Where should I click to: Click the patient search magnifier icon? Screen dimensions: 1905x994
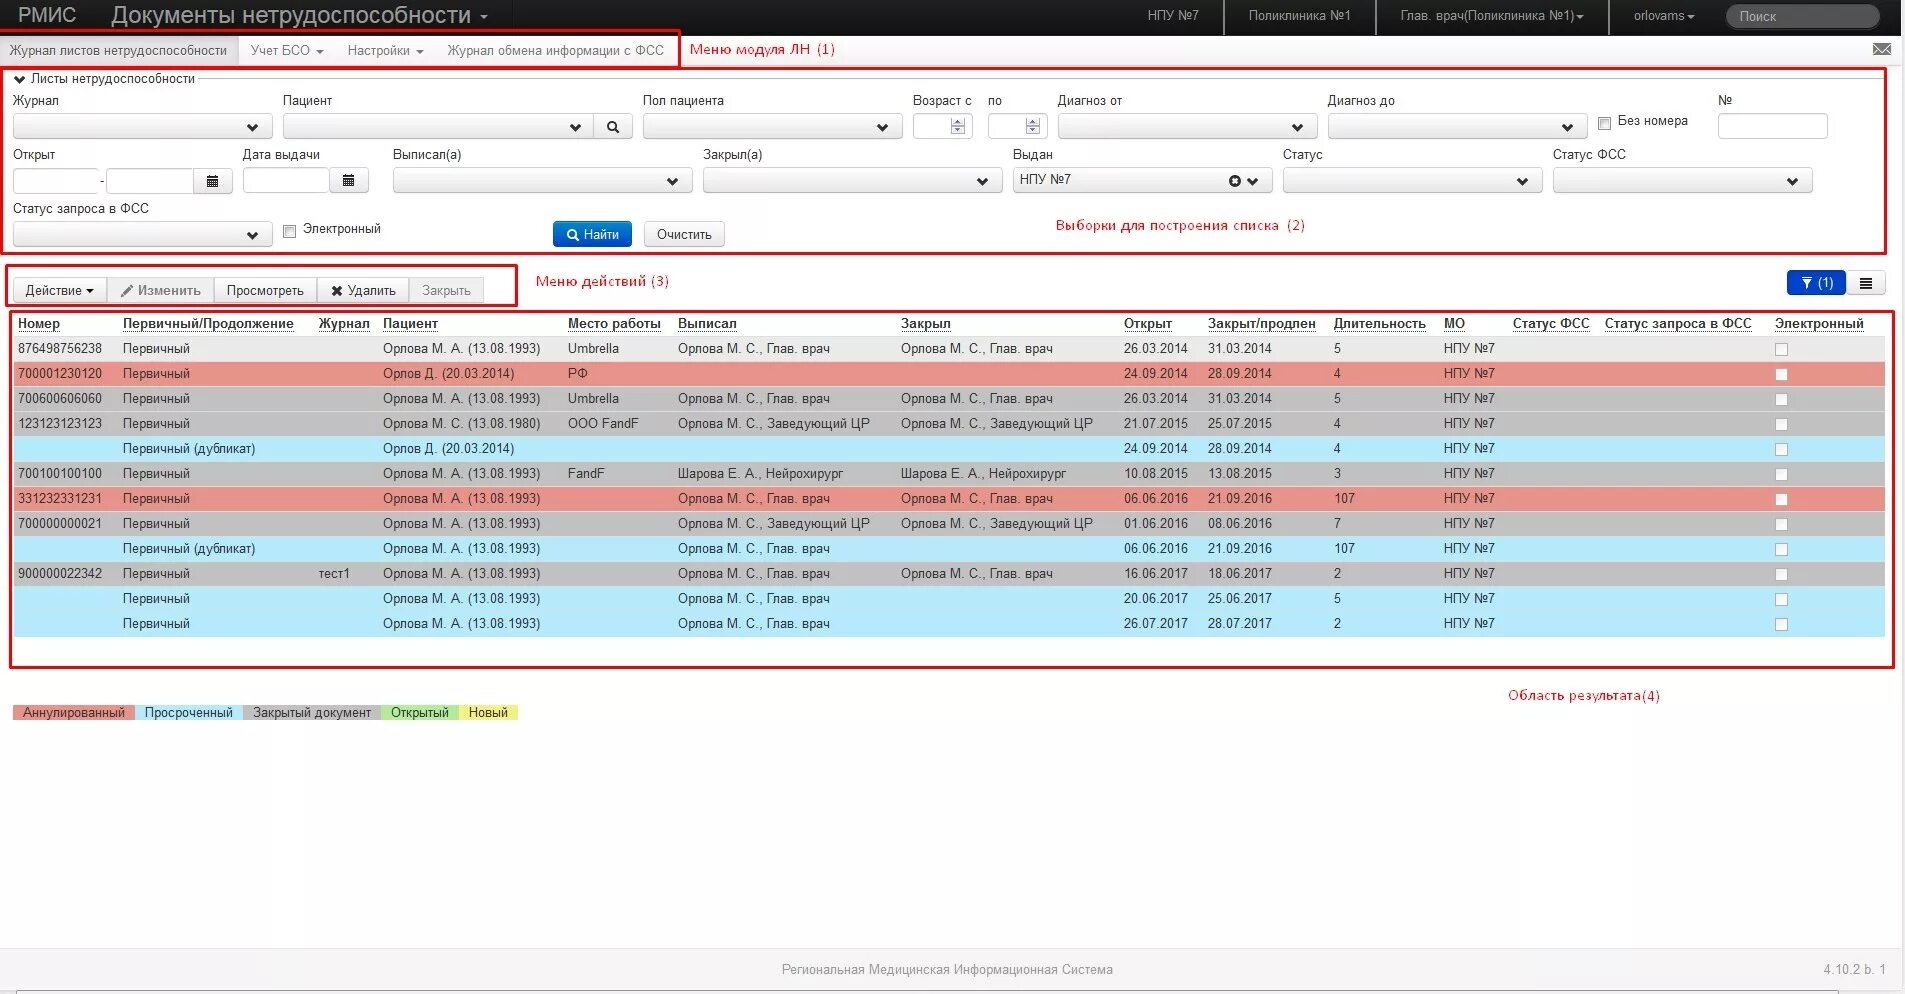pyautogui.click(x=613, y=127)
